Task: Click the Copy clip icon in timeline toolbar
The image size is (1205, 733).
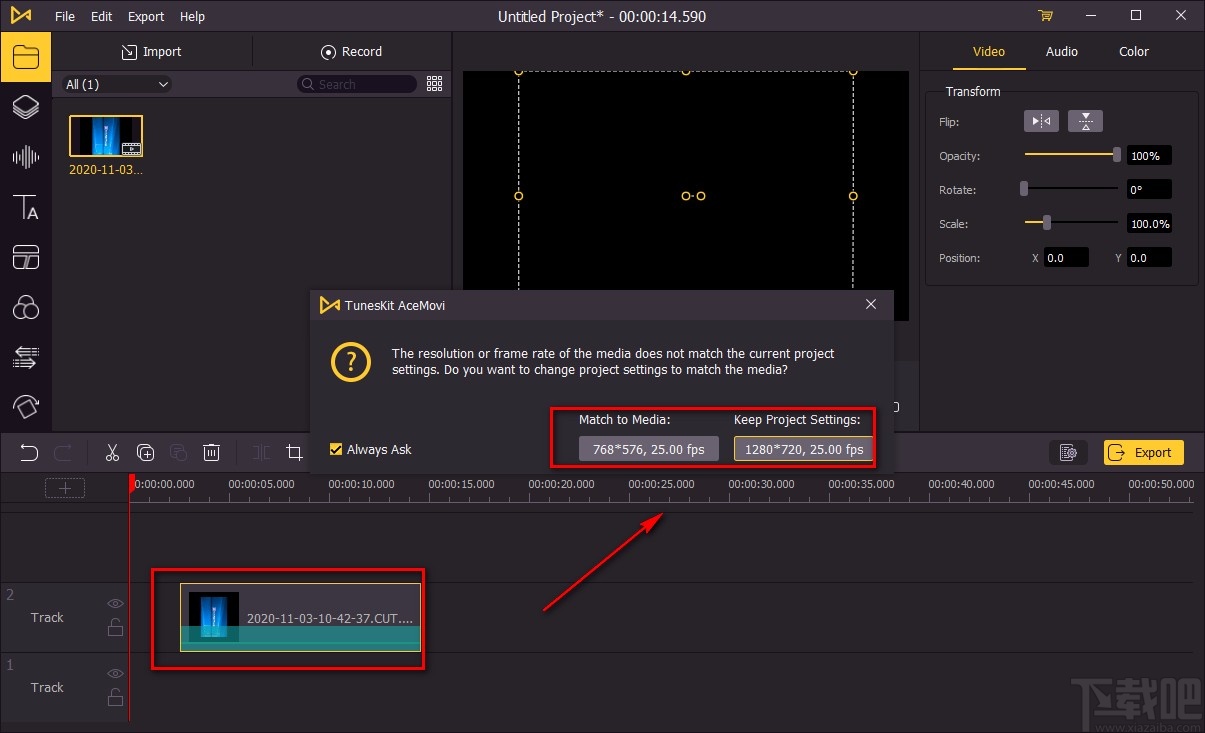Action: [x=145, y=452]
